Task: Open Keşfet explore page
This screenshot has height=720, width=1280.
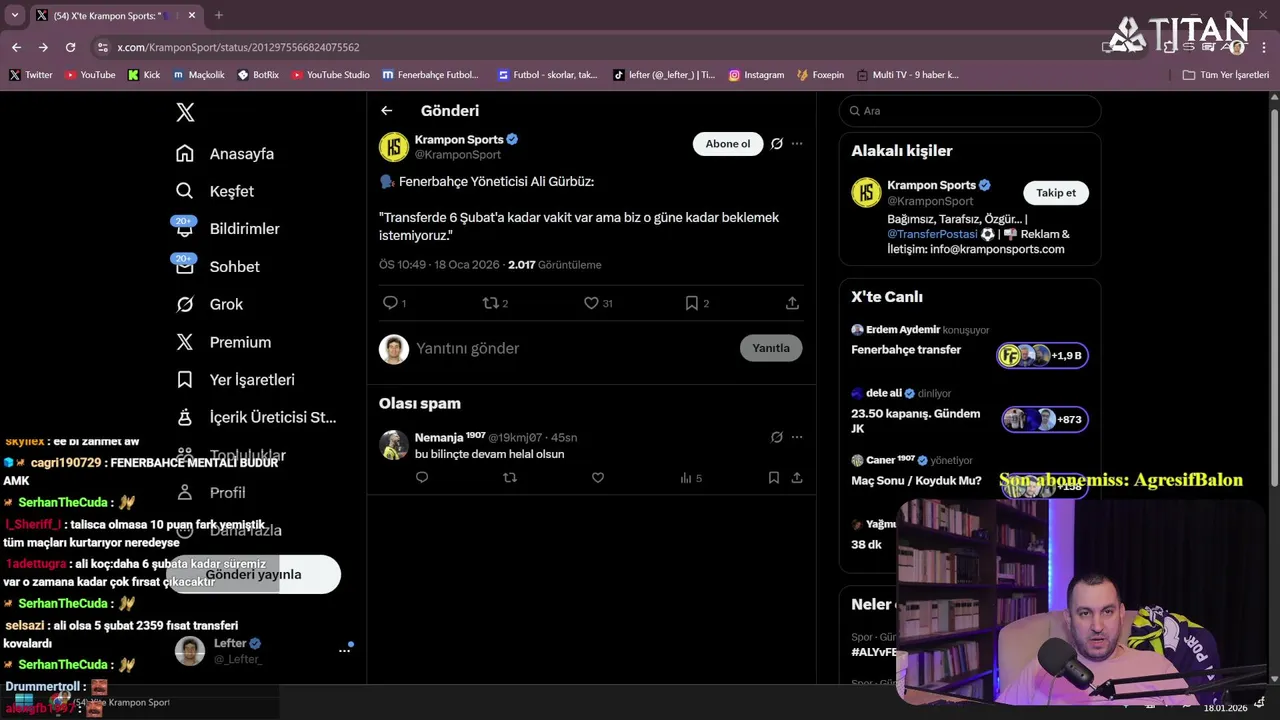Action: point(214,191)
